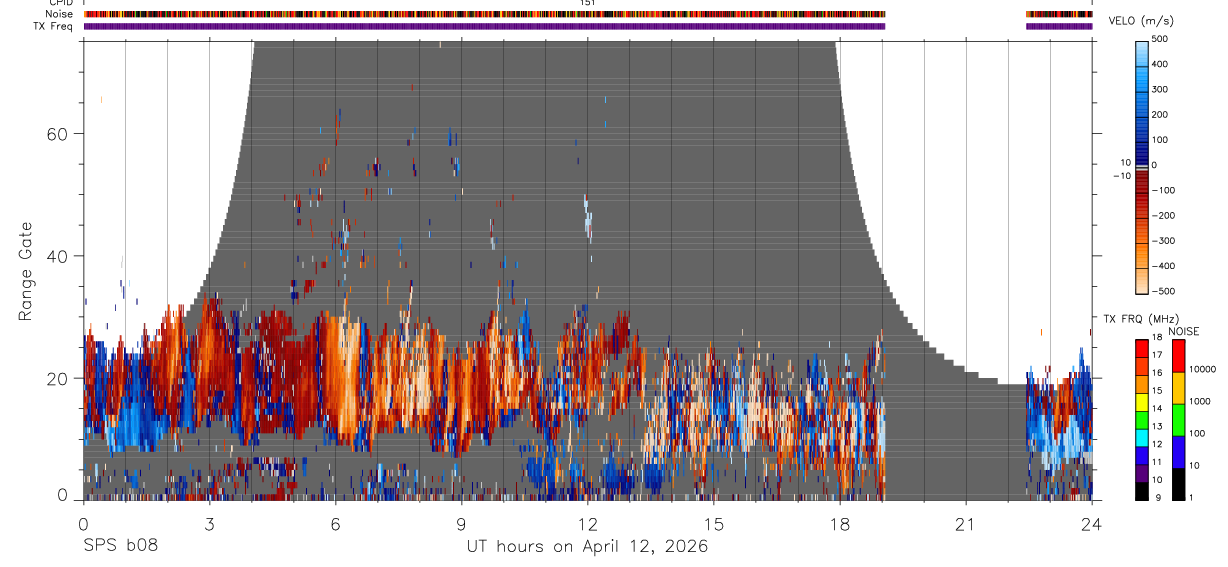Viewport: 1228px width, 567px height.
Task: Click the 17 MHz label on TX FRQ scale
Action: (x=1158, y=355)
